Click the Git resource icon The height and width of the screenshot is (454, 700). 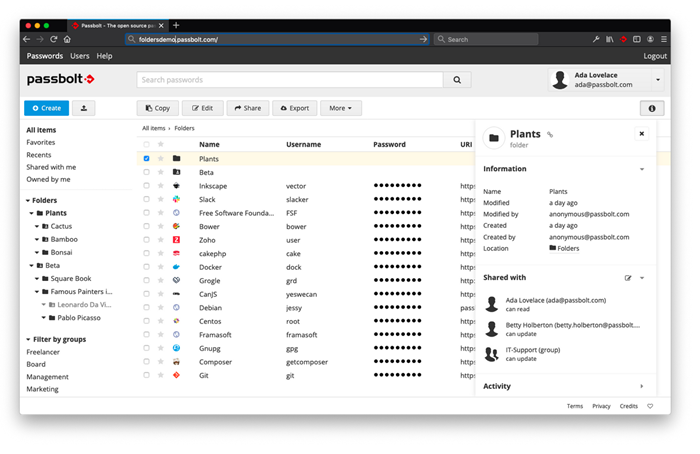pyautogui.click(x=176, y=375)
